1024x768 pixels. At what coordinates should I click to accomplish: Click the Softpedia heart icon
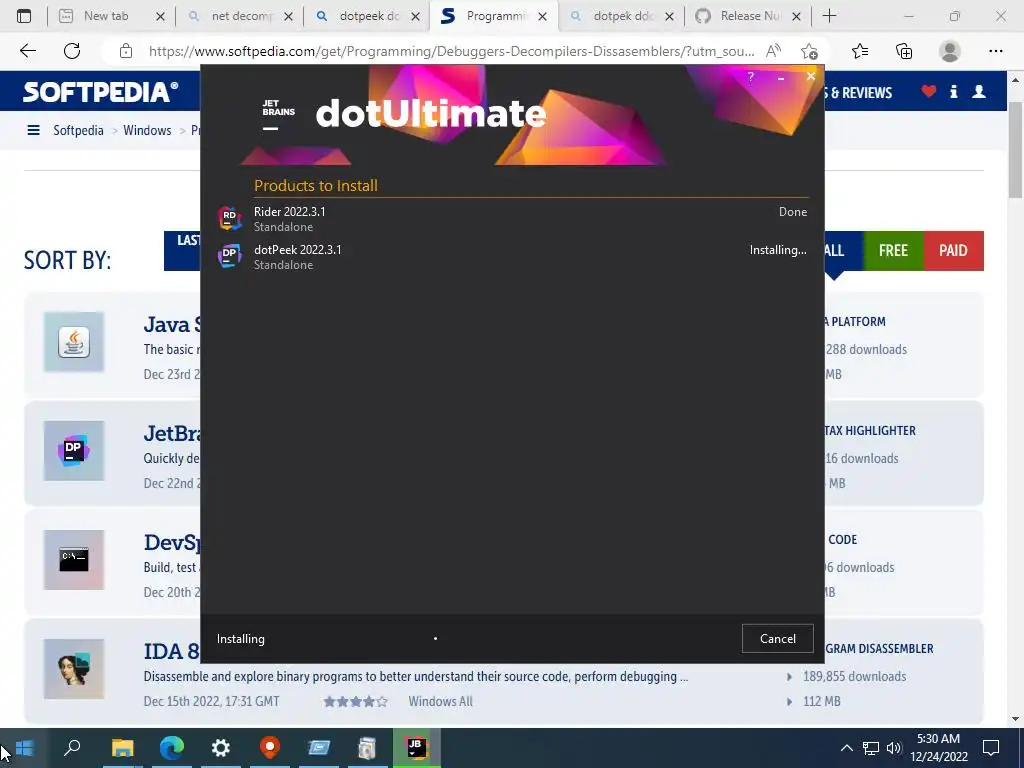pos(929,91)
